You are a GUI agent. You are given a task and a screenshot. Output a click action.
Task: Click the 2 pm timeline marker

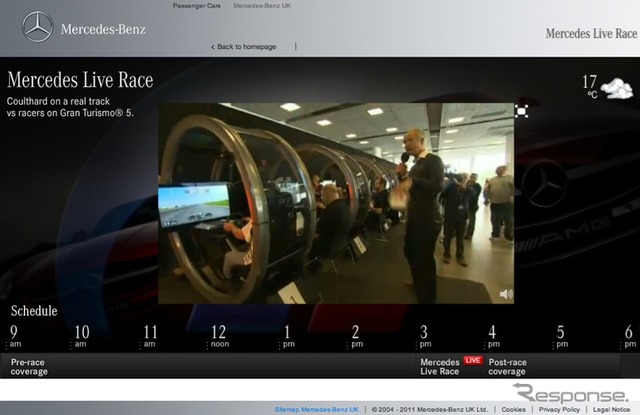356,337
